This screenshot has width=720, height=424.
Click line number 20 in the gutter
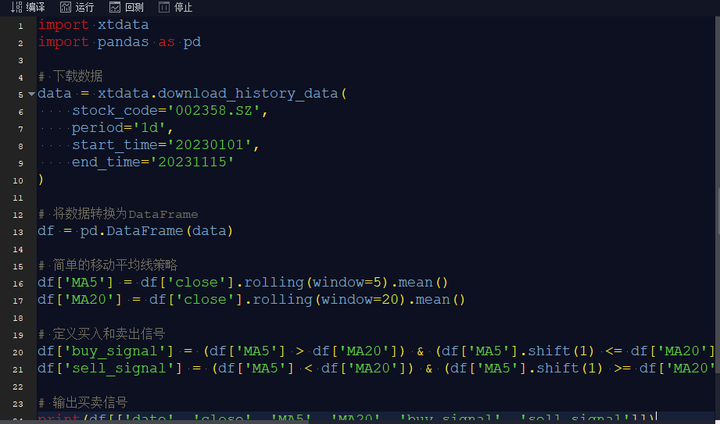tap(18, 352)
